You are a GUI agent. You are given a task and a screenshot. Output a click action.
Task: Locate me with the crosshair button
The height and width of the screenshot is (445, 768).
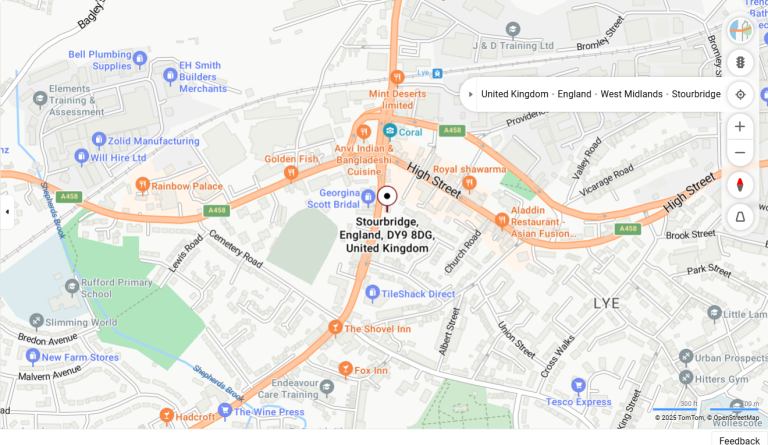(740, 94)
